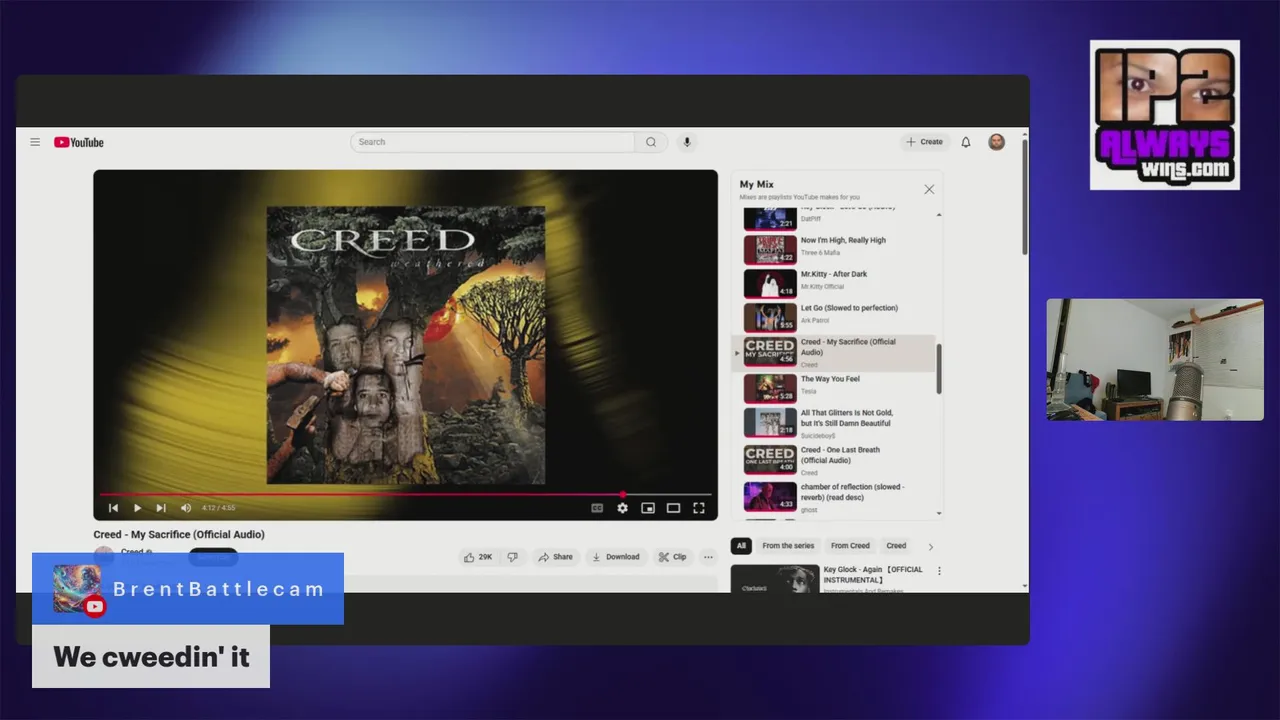Select the All filter chip

point(741,546)
